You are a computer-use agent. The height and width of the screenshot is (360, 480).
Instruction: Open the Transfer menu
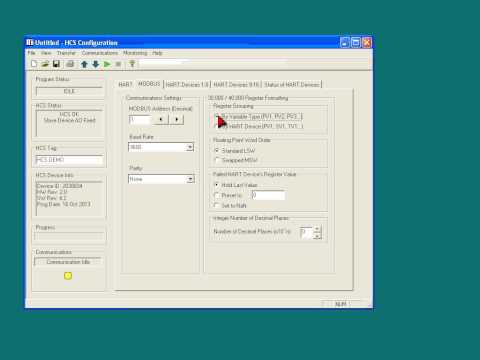pos(66,53)
